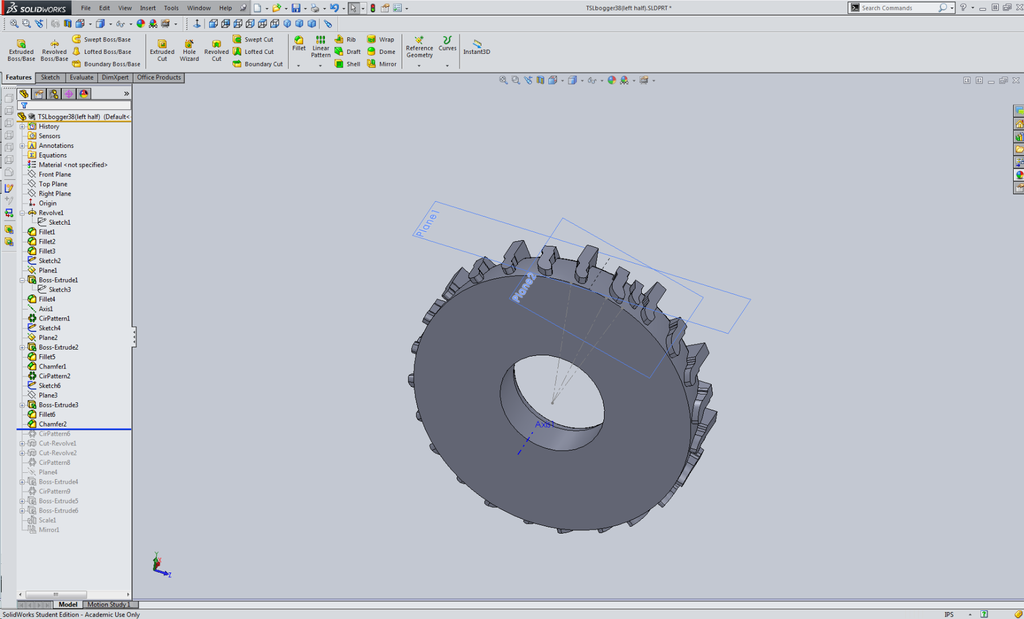
Task: Open the Motion Study 1 tab
Action: click(x=107, y=605)
